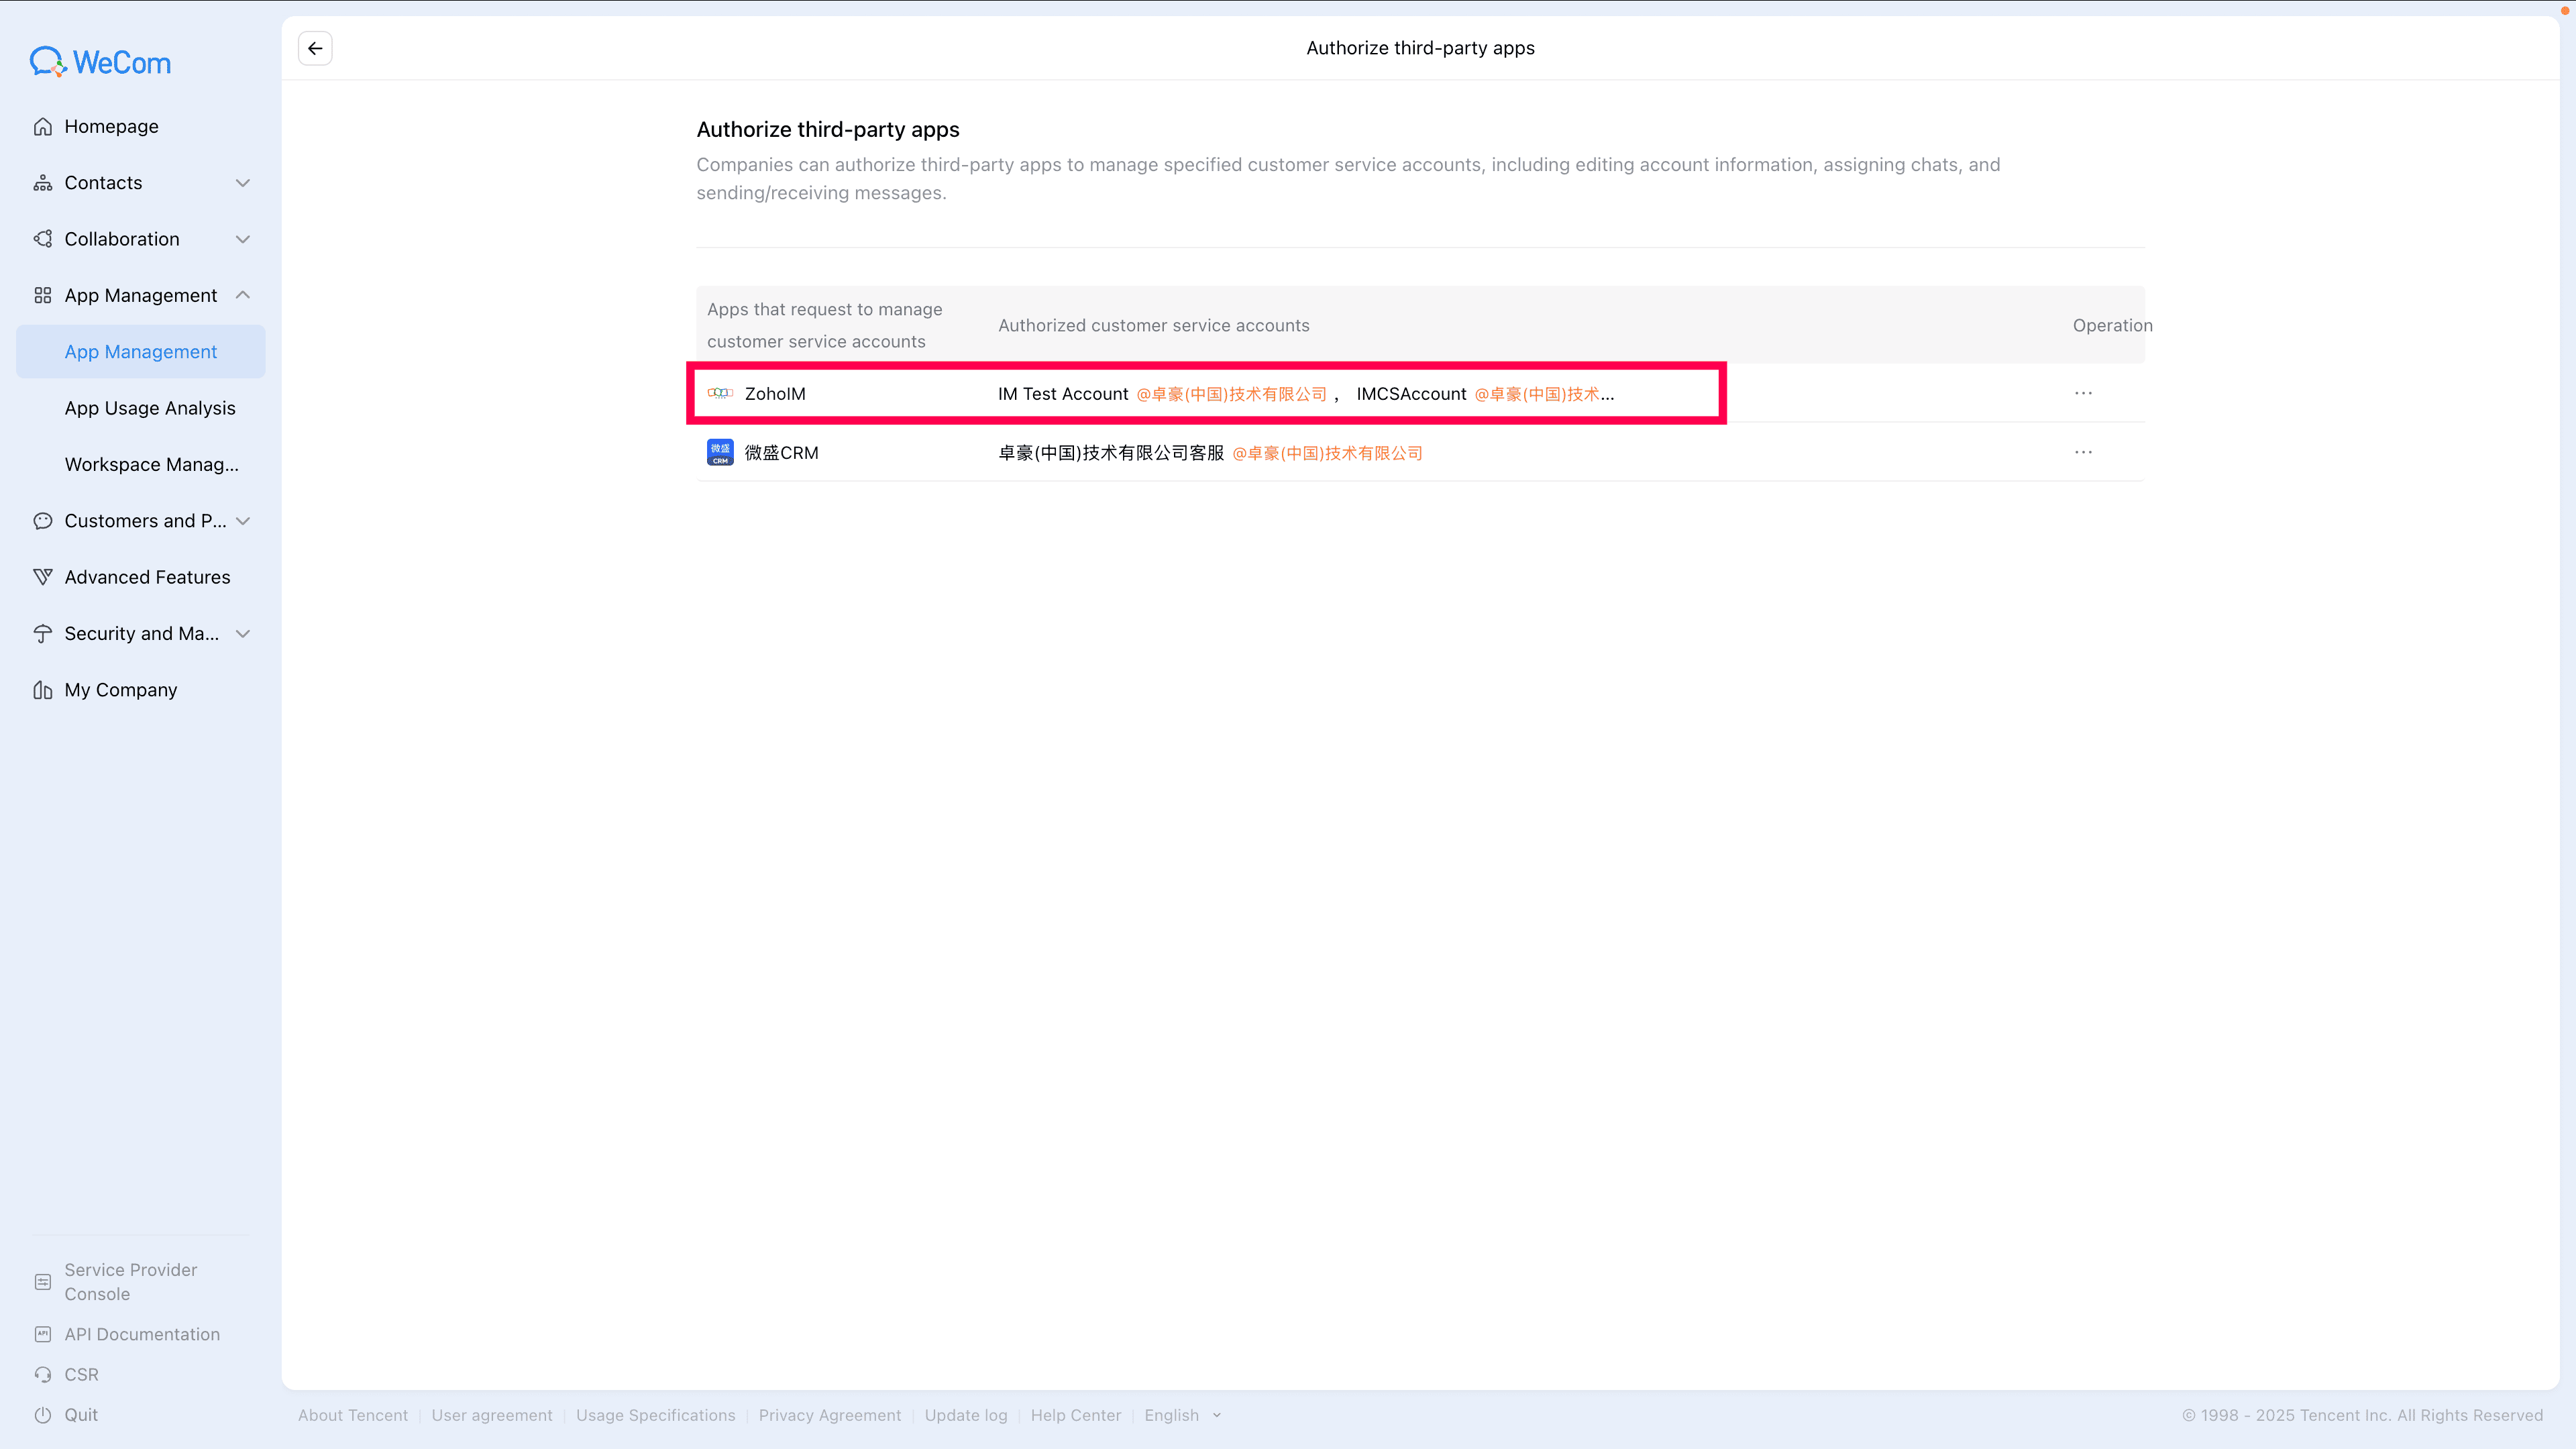Click the CSR headset icon
The height and width of the screenshot is (1449, 2576).
coord(42,1374)
